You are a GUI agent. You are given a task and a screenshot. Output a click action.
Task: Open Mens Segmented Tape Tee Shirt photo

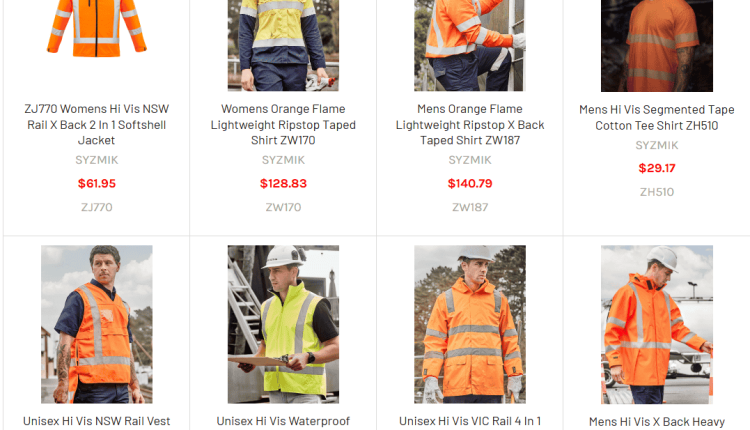pyautogui.click(x=657, y=46)
